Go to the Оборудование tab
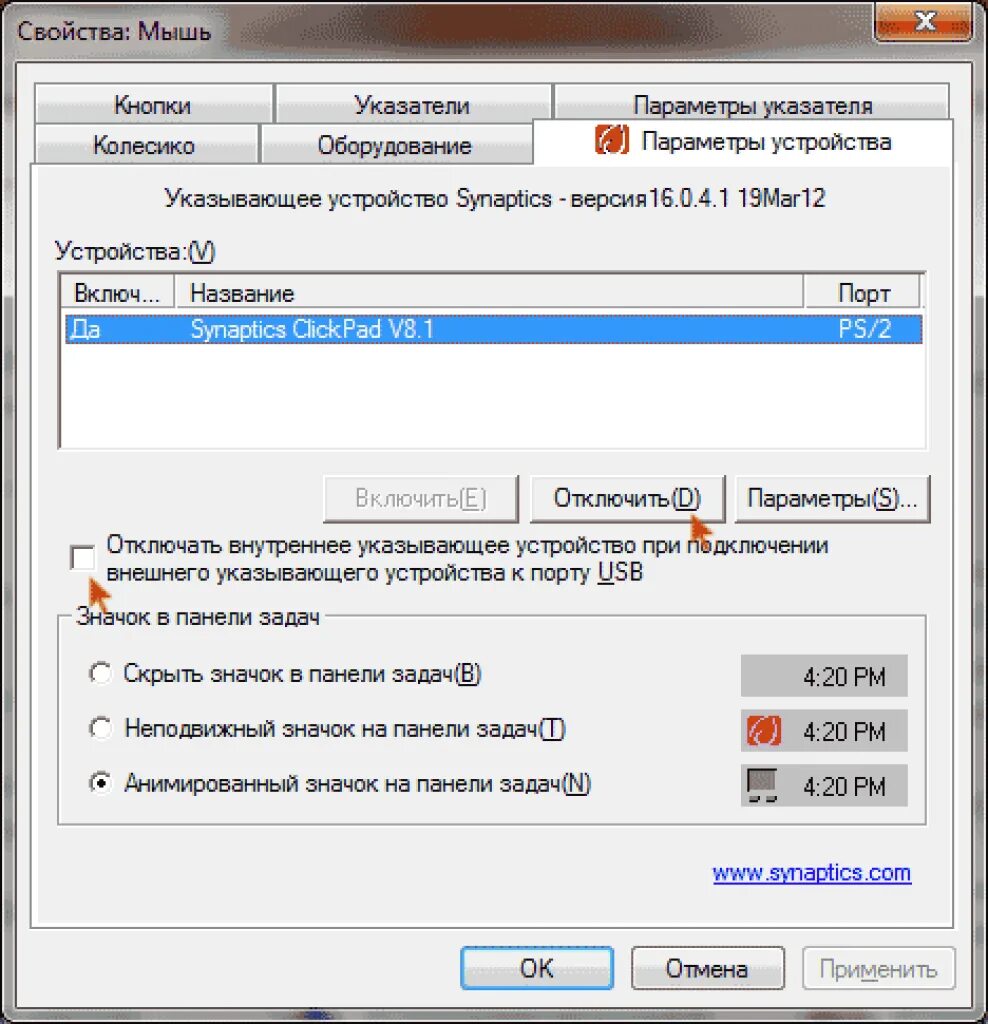 click(x=395, y=144)
